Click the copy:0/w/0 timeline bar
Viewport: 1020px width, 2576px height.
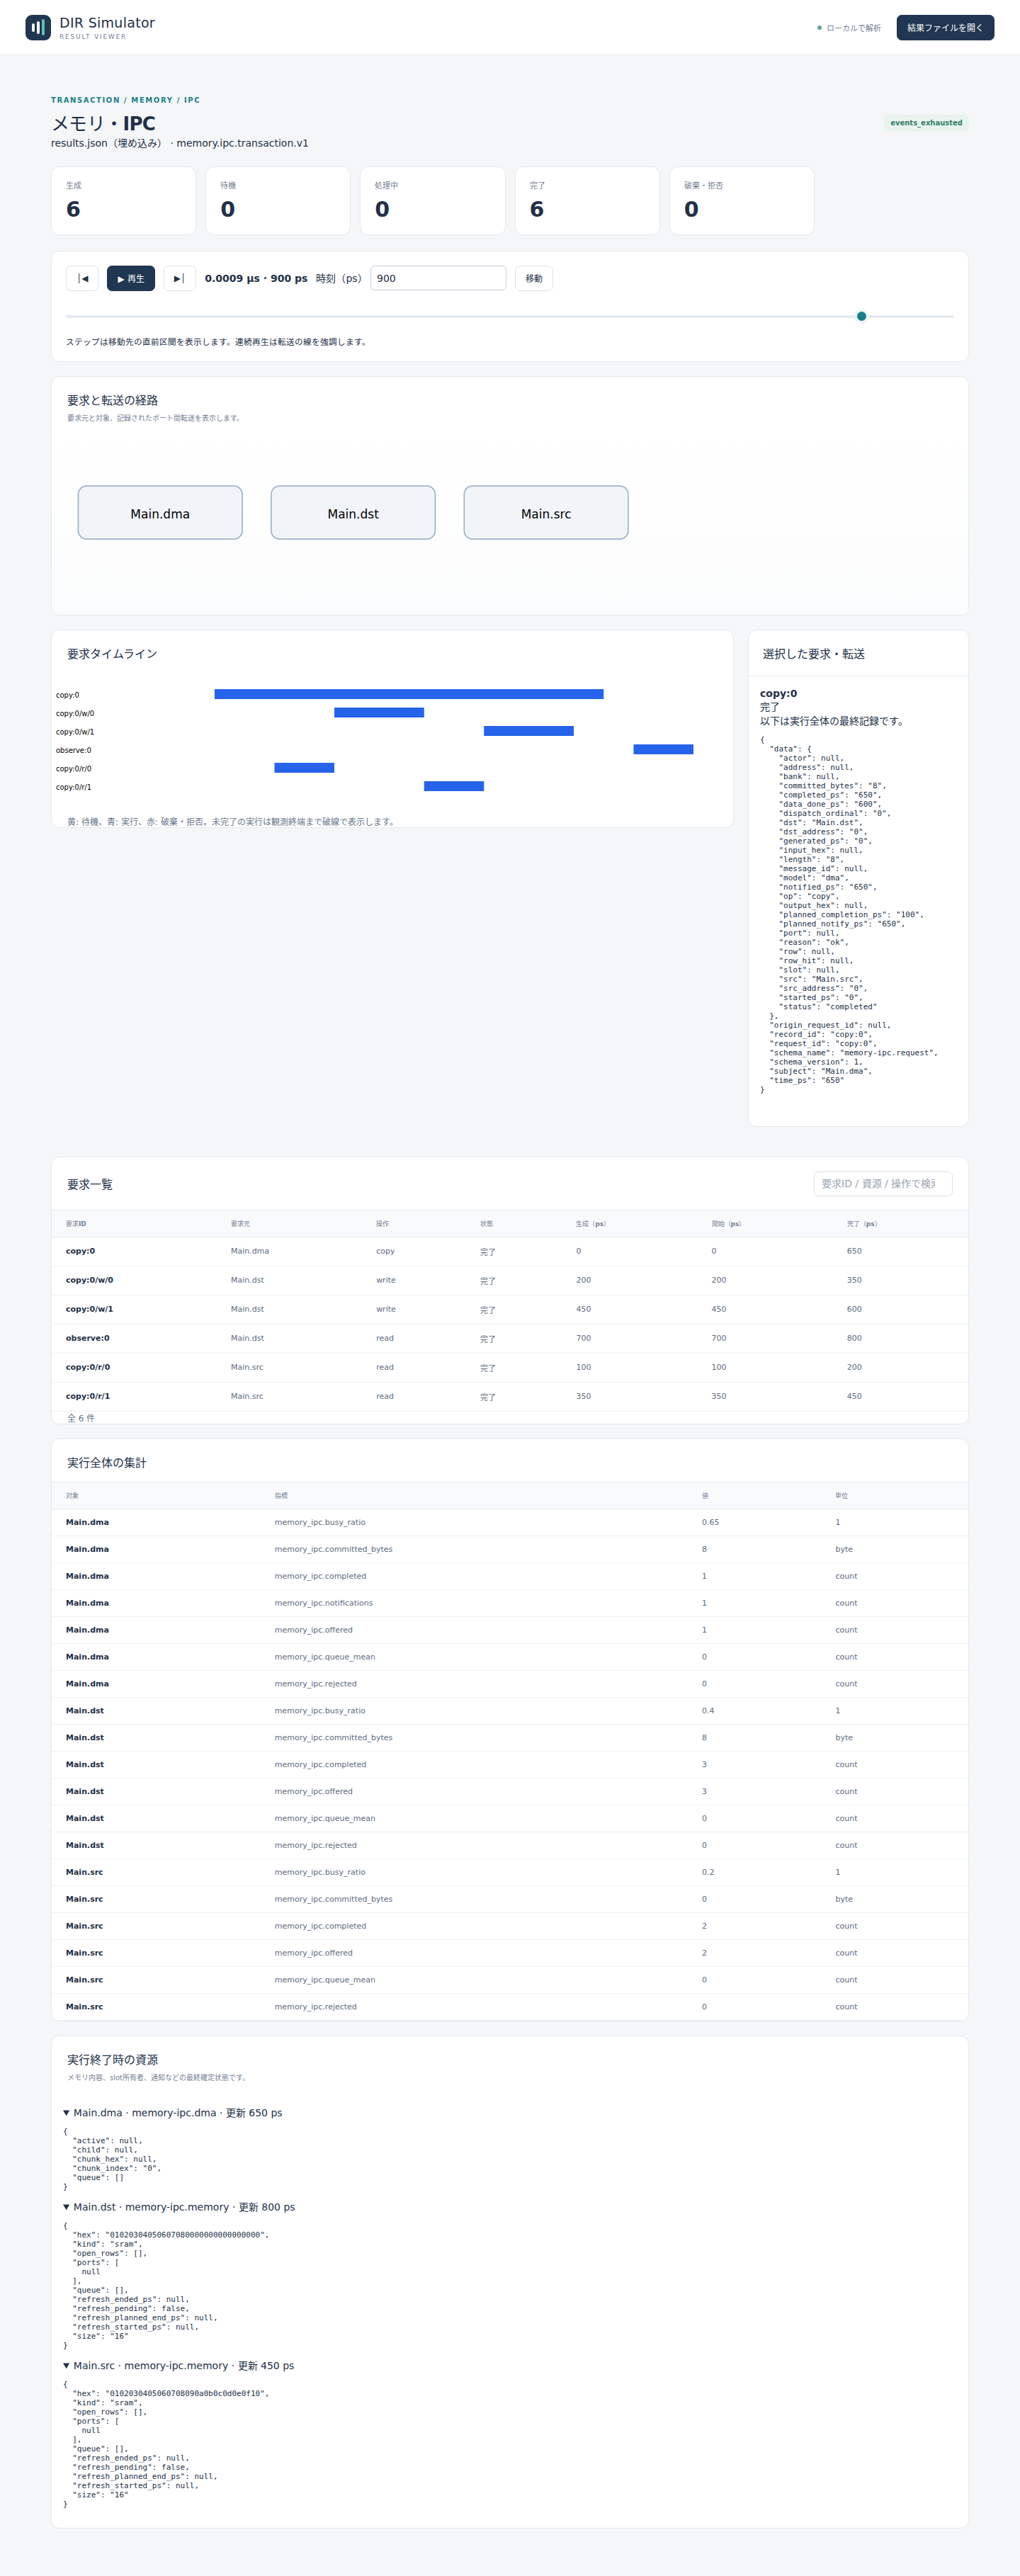[379, 713]
